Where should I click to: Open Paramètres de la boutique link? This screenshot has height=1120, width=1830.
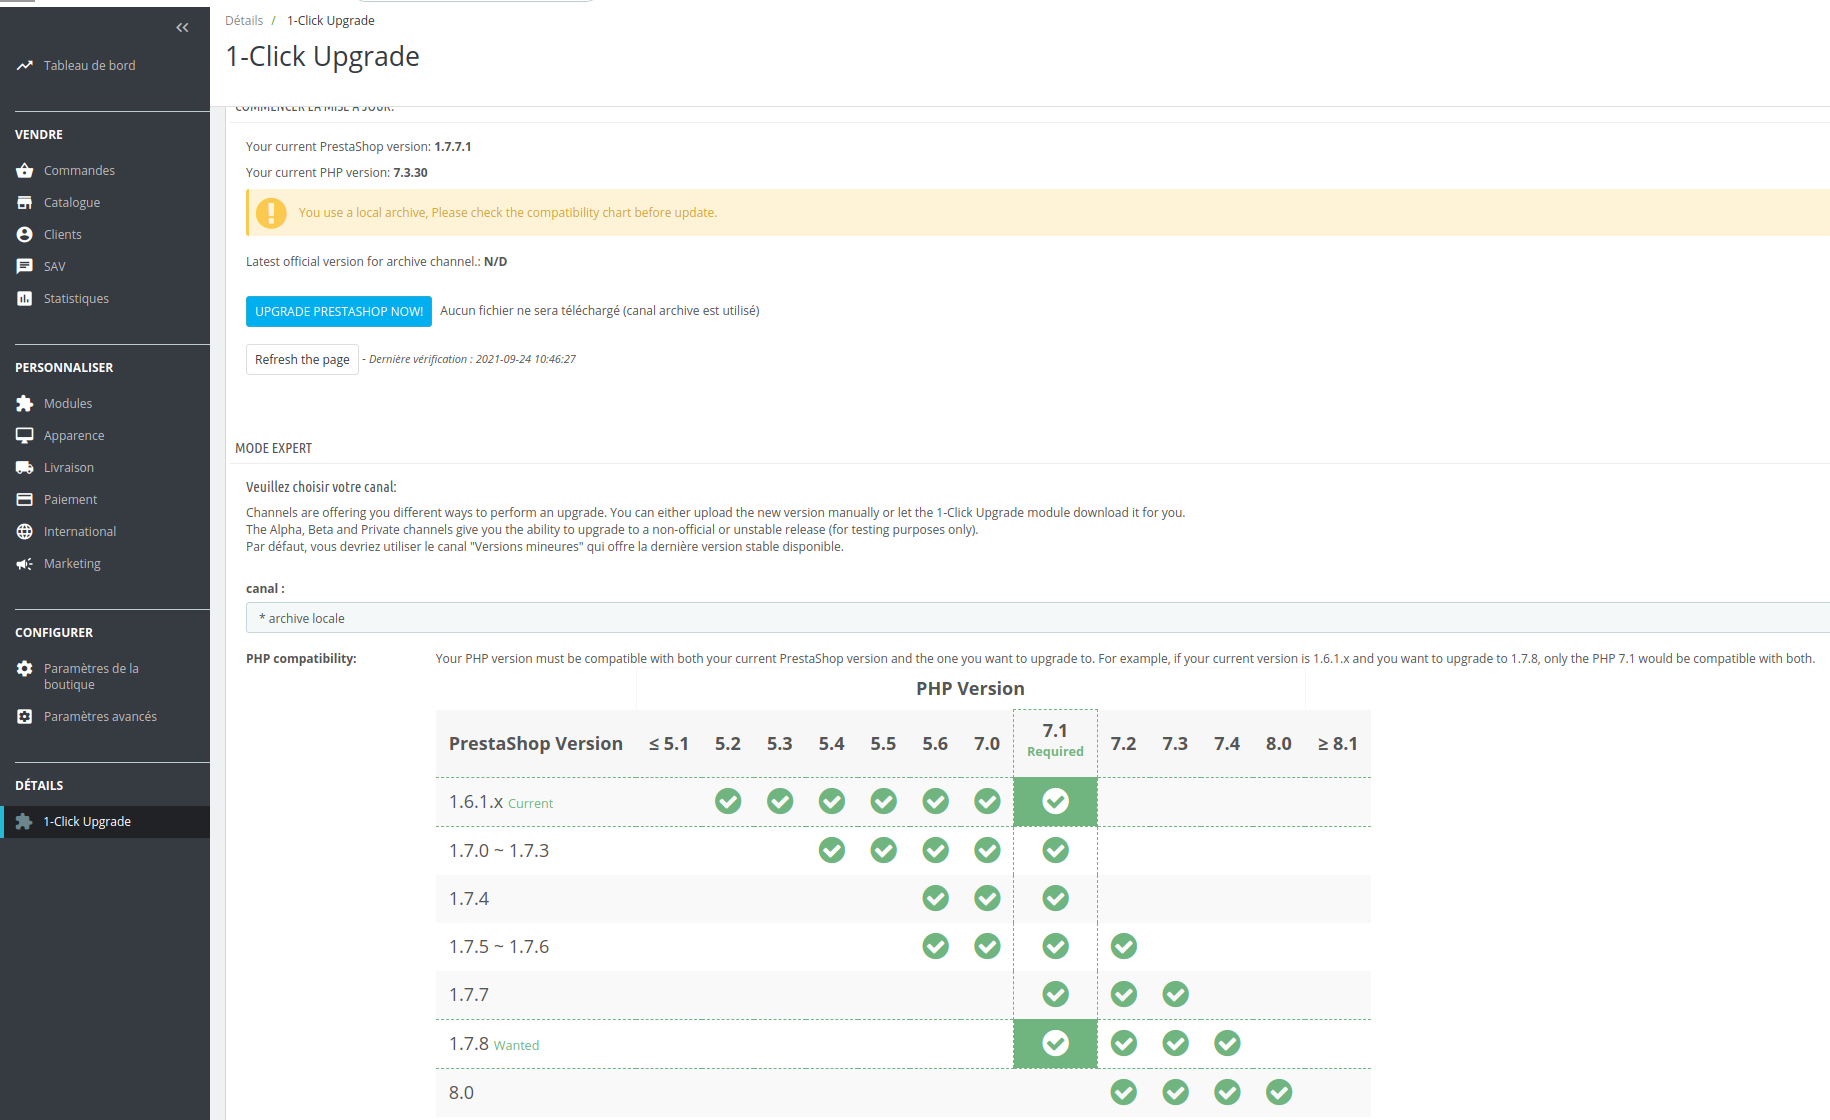91,677
